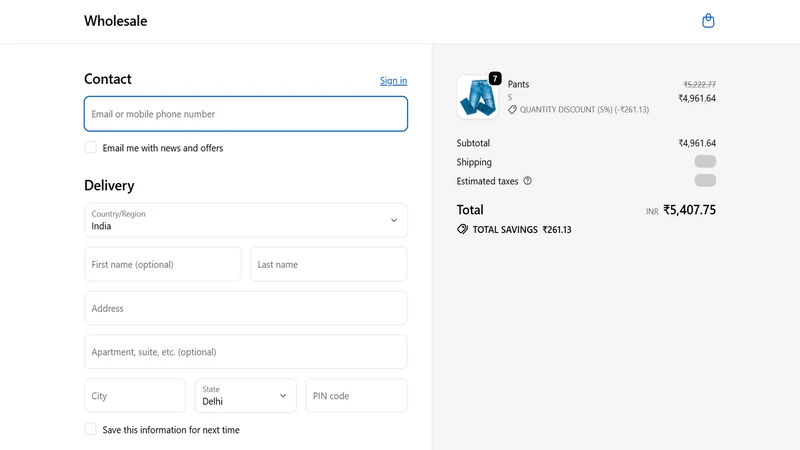Viewport: 800px width, 450px height.
Task: Click the Shipping label
Action: 474,162
